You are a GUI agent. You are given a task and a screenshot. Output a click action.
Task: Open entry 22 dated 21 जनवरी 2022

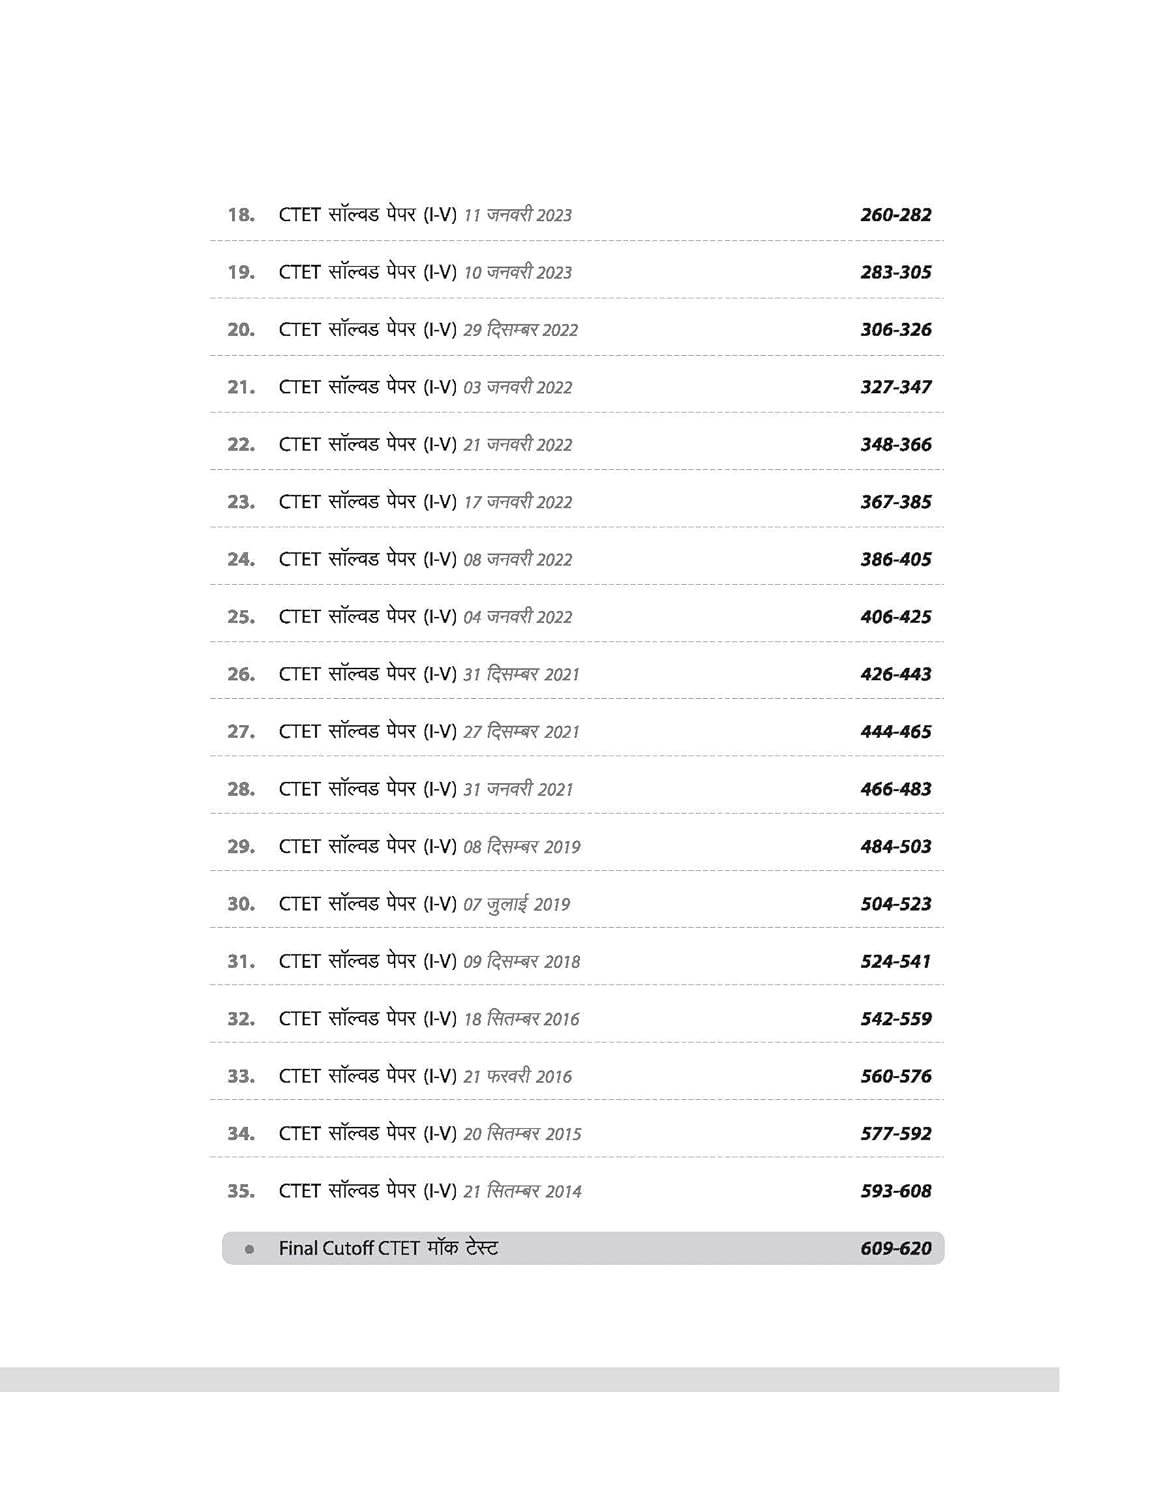[577, 444]
